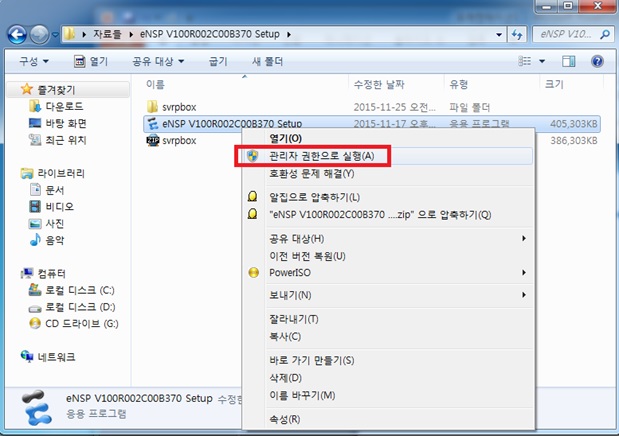Screen dimensions: 619x436
Task: Go back with the blue Back arrow
Action: click(x=17, y=34)
